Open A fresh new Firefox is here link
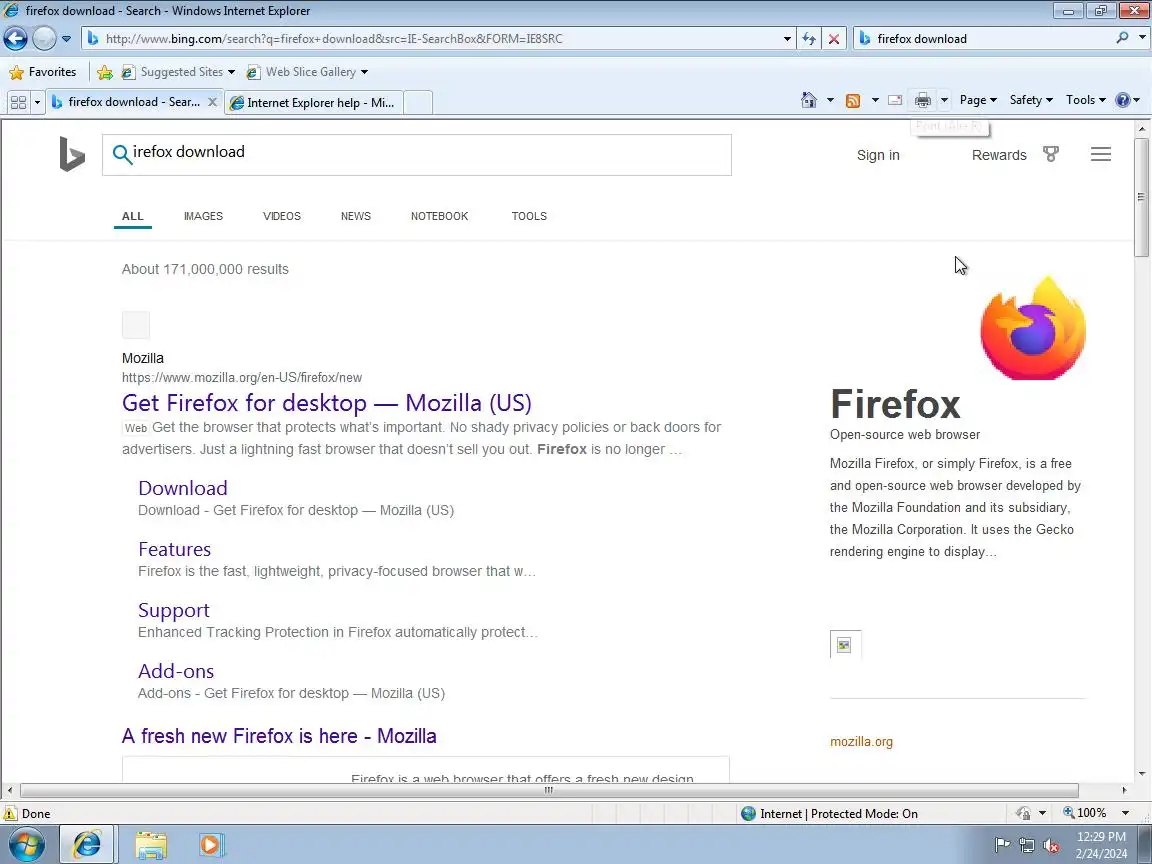 (x=279, y=735)
